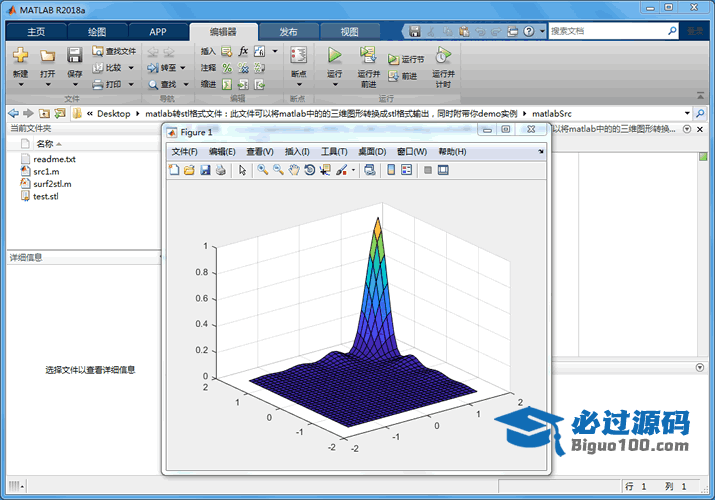Toggle the Data Cursor tool
715x500 pixels.
pyautogui.click(x=325, y=170)
